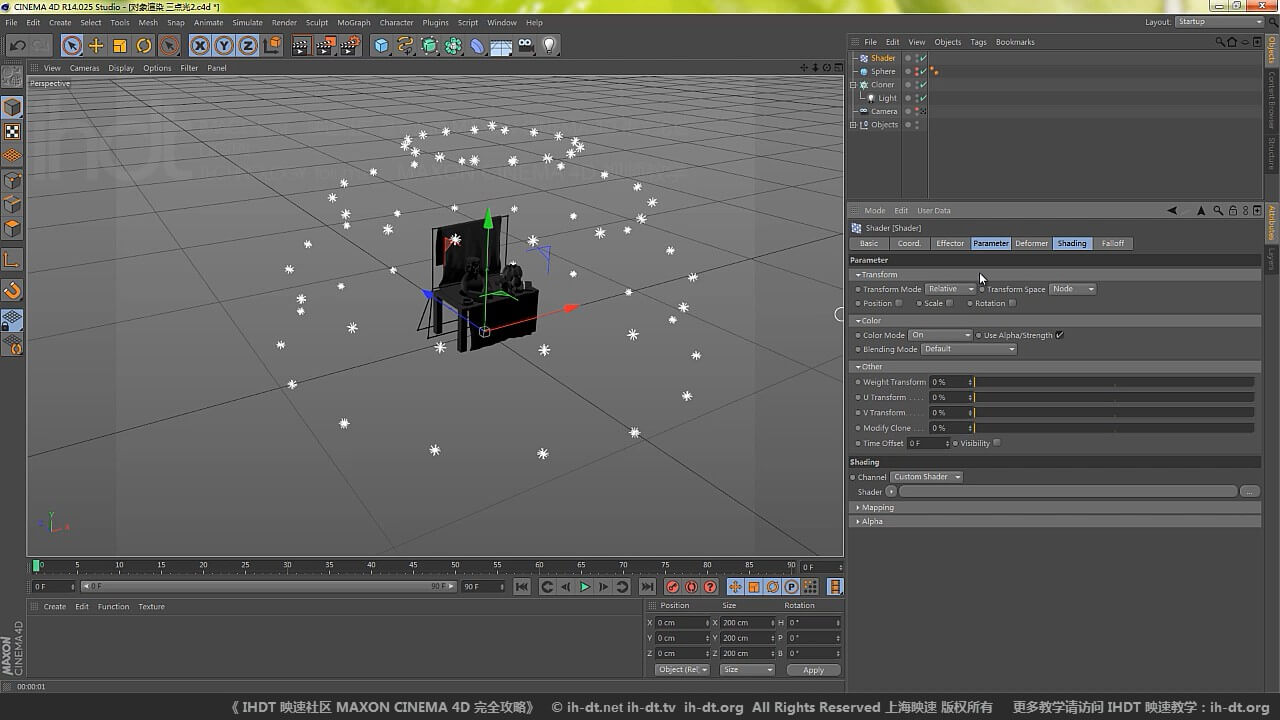
Task: Select the Rotate tool in the toolbar
Action: pos(144,46)
